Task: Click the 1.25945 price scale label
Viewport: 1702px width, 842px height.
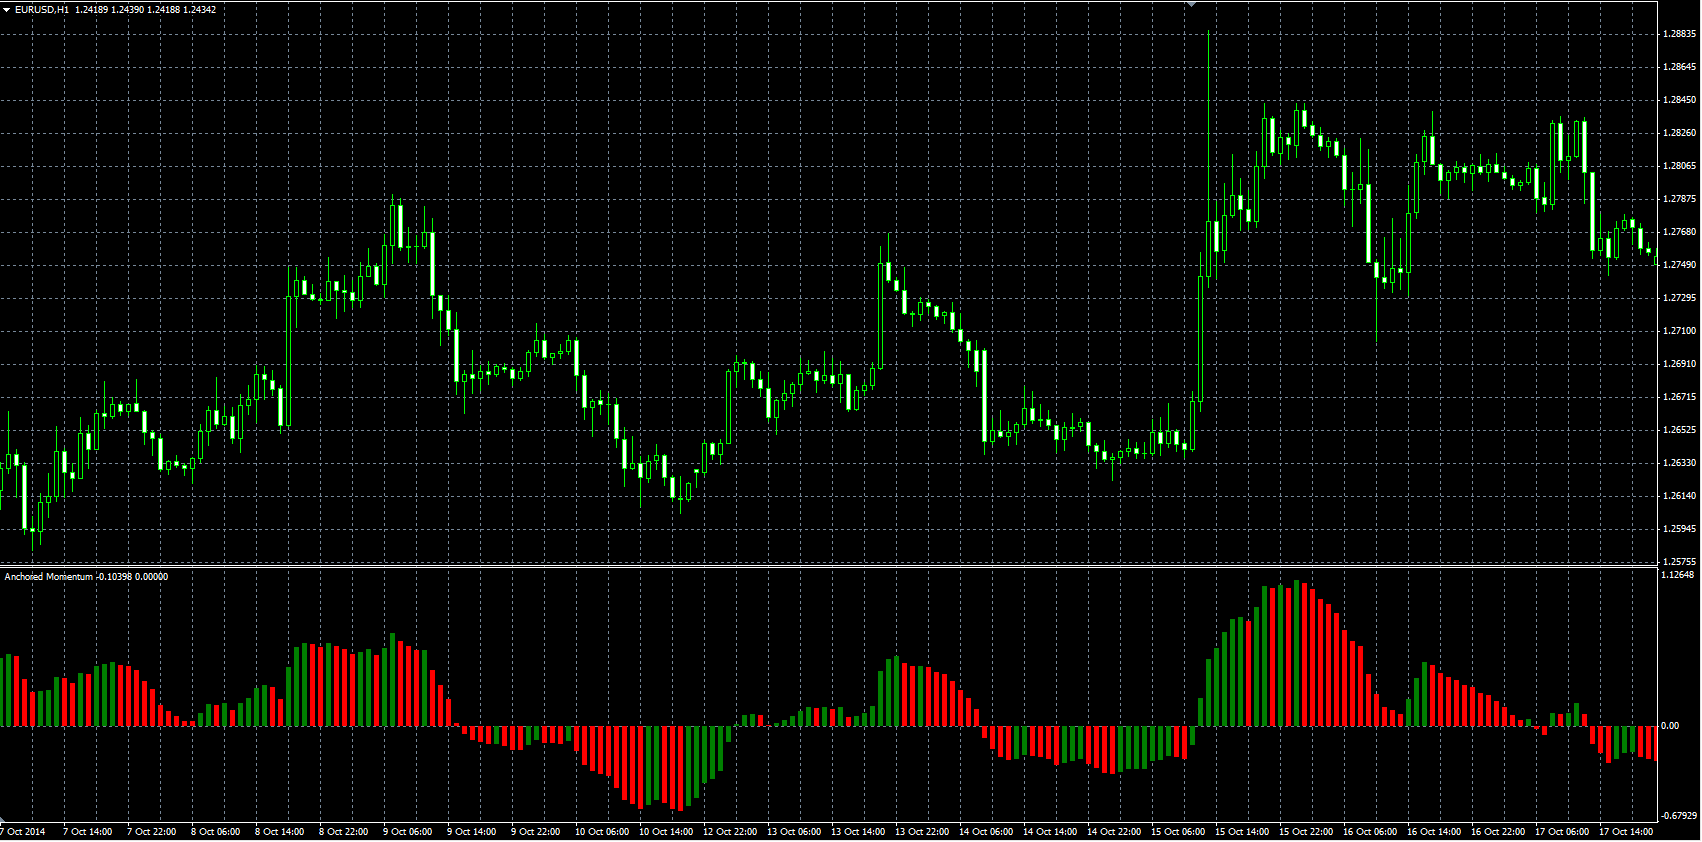Action: coord(1679,529)
